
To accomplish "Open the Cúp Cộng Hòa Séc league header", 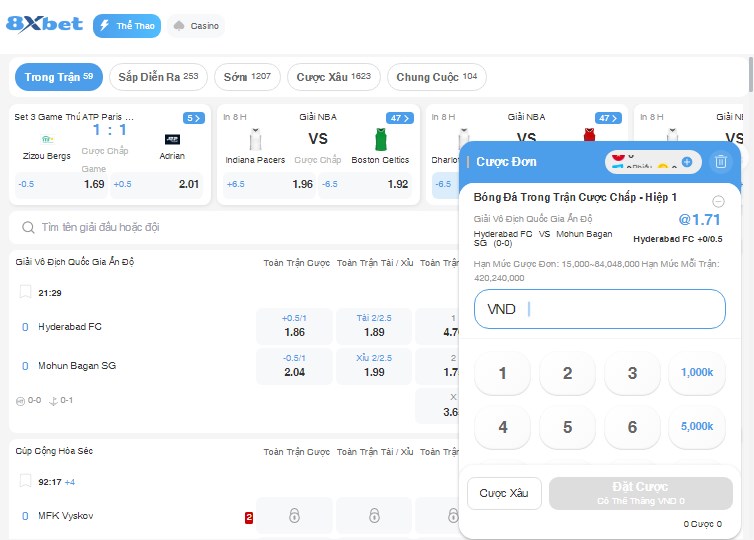I will [x=54, y=451].
